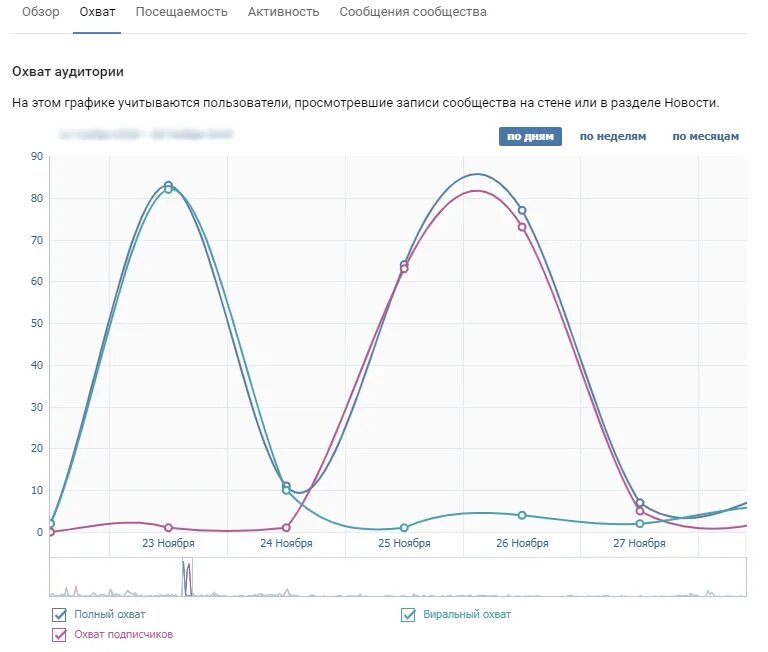Image resolution: width=768 pixels, height=652 pixels.
Task: Open the Активность tab
Action: click(x=283, y=12)
